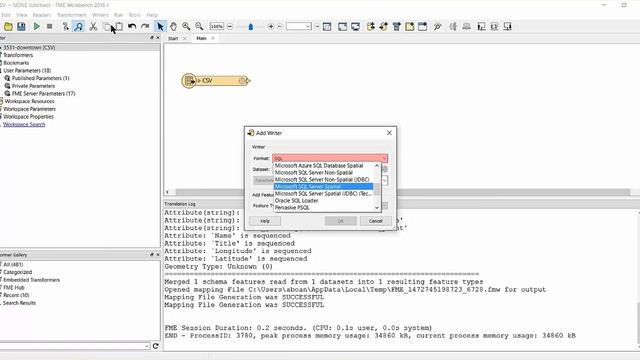Screen dimensions: 640x360
Task: Click the Help button in Add Writer dialog
Action: [265, 221]
